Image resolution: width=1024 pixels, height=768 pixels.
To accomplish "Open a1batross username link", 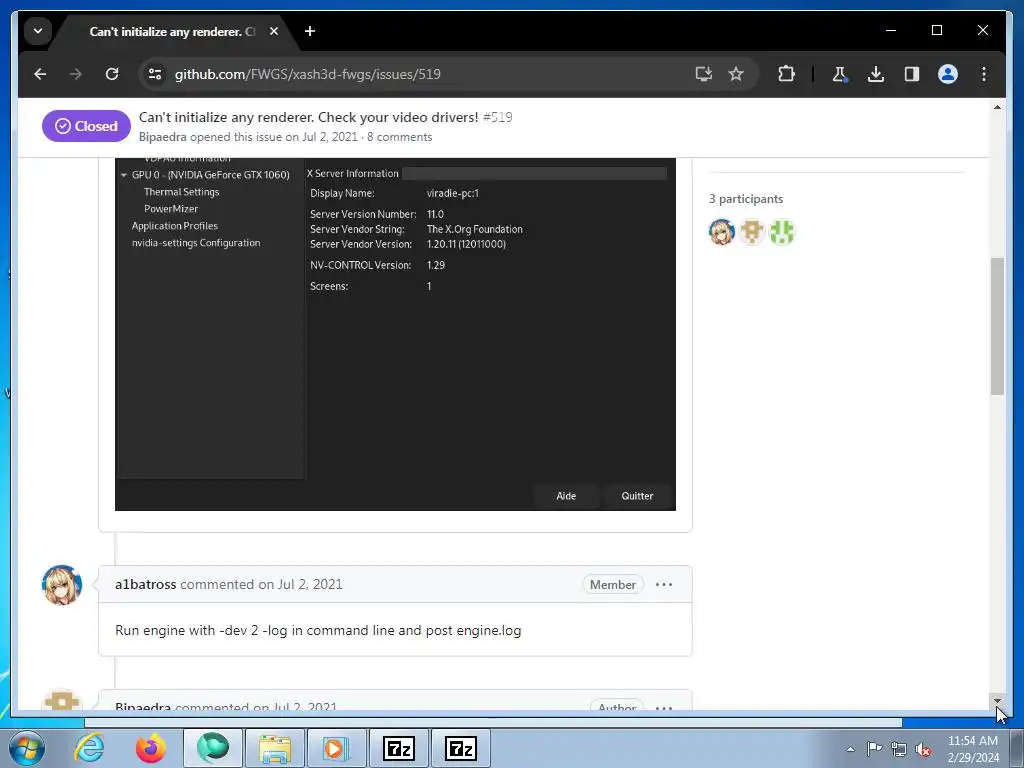I will point(146,584).
